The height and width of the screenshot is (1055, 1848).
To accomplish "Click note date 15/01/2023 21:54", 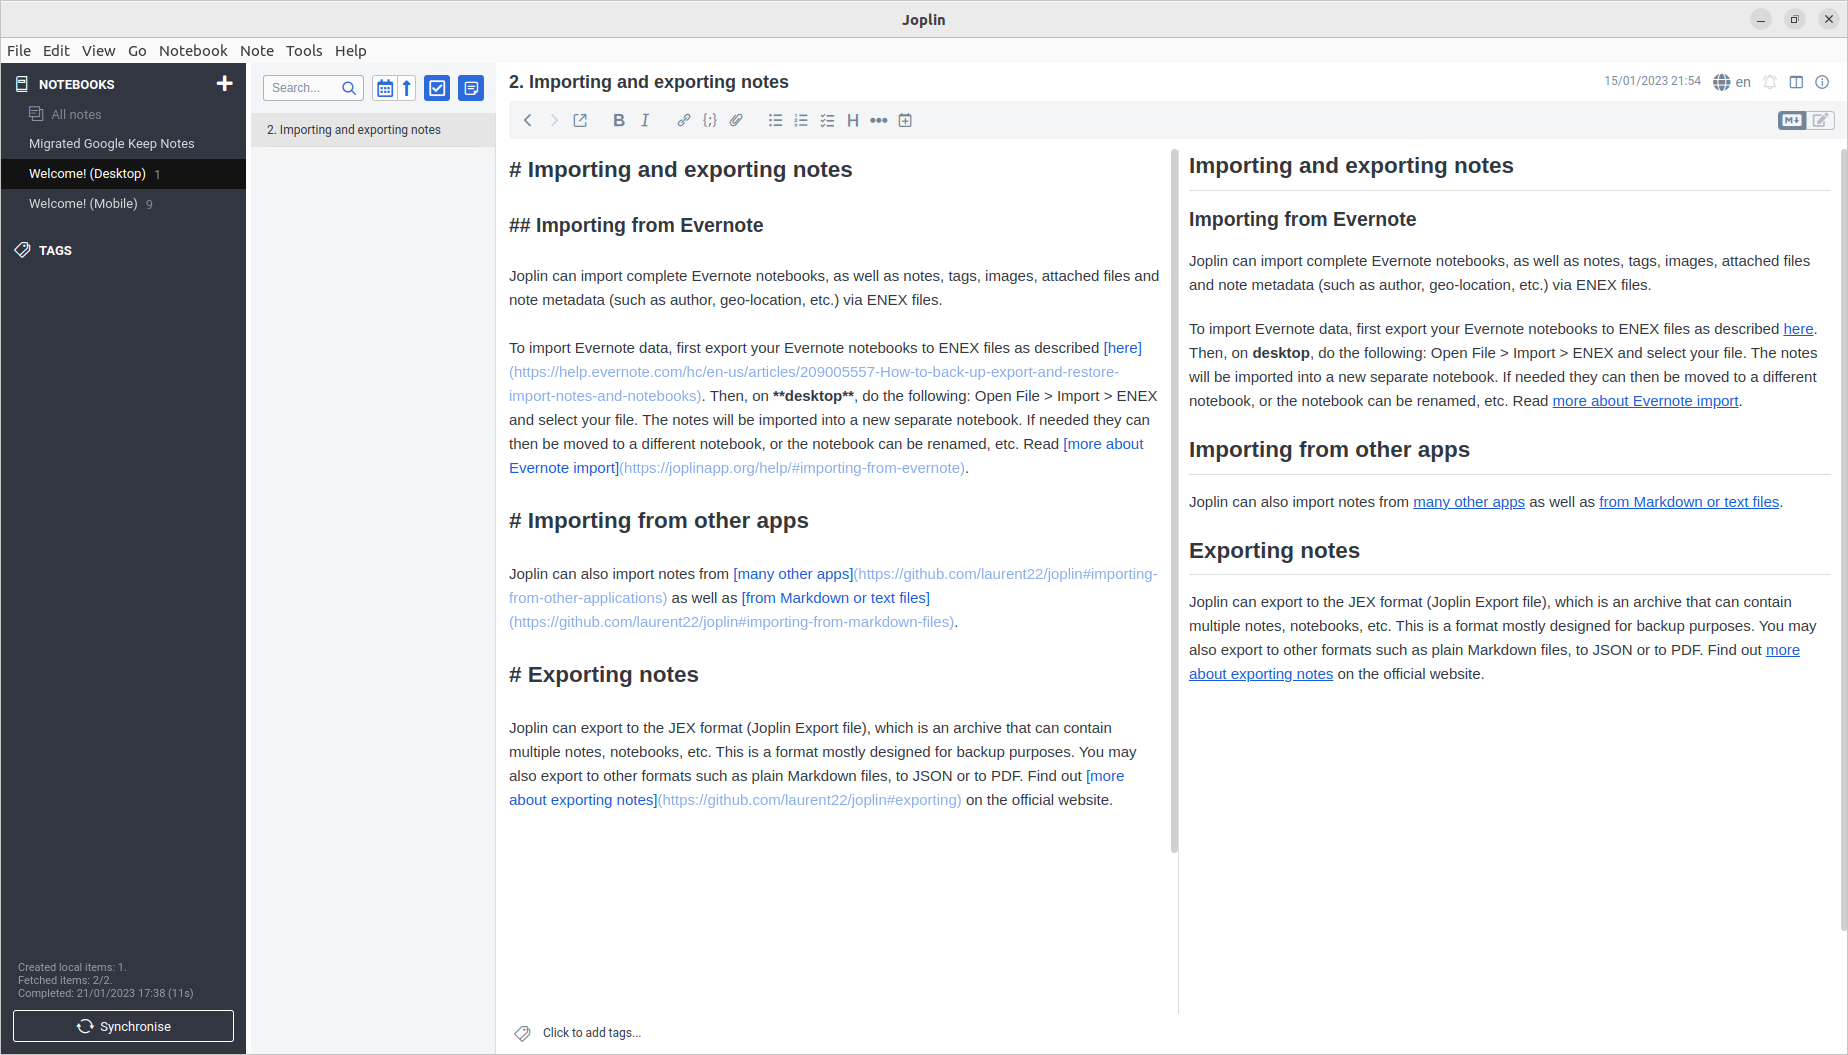I will click(1652, 82).
